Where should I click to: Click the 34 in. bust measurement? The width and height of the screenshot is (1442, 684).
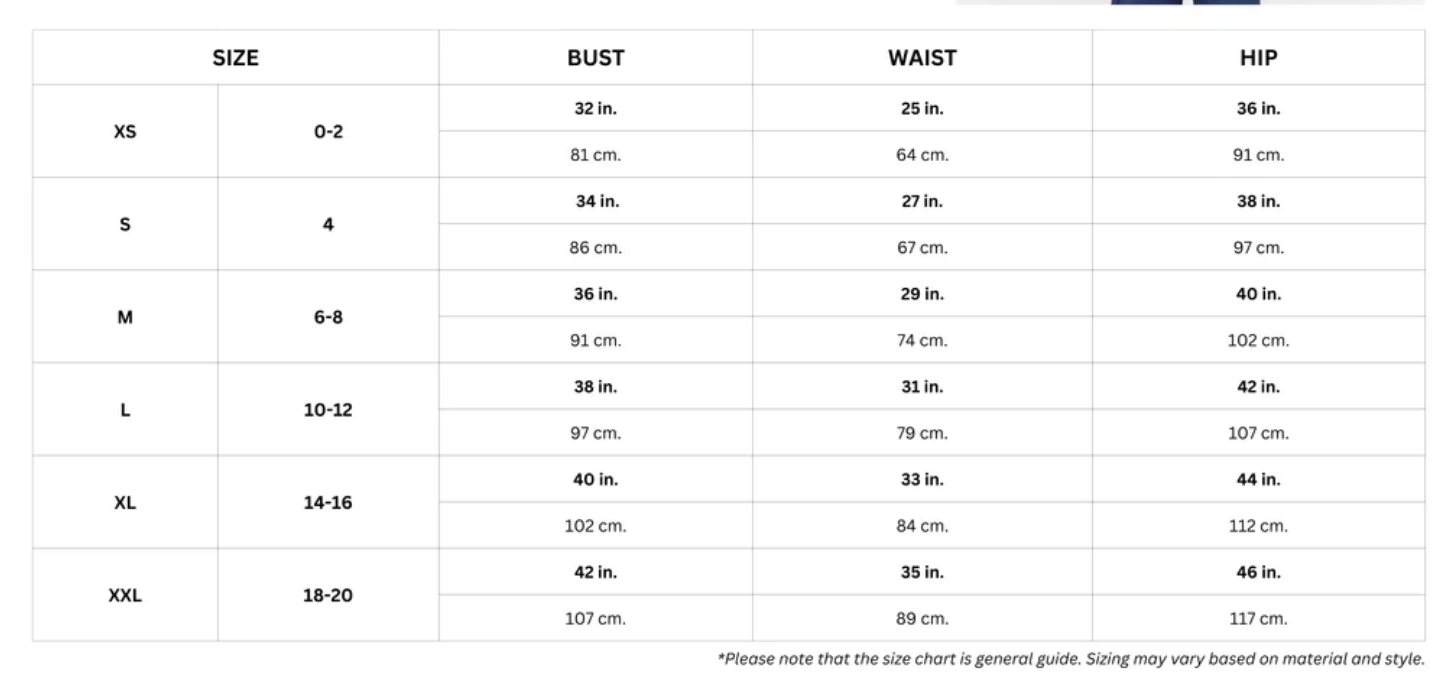point(595,201)
